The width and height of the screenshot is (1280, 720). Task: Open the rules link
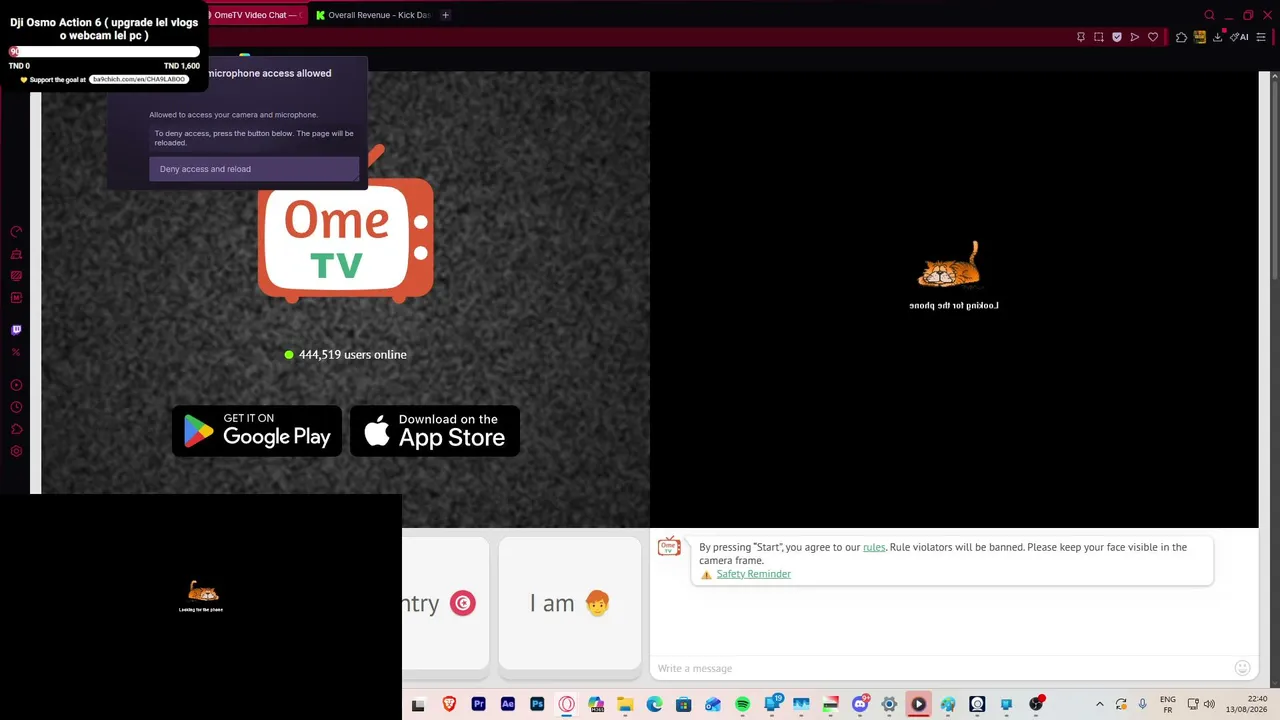874,547
